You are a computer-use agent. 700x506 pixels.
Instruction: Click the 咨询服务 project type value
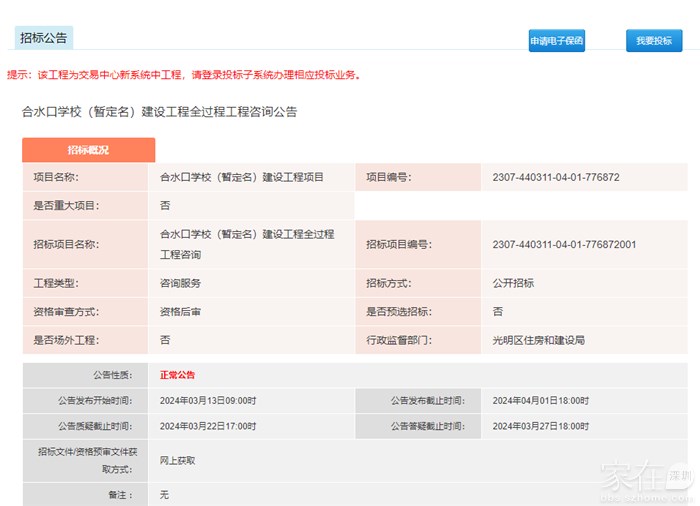click(180, 283)
